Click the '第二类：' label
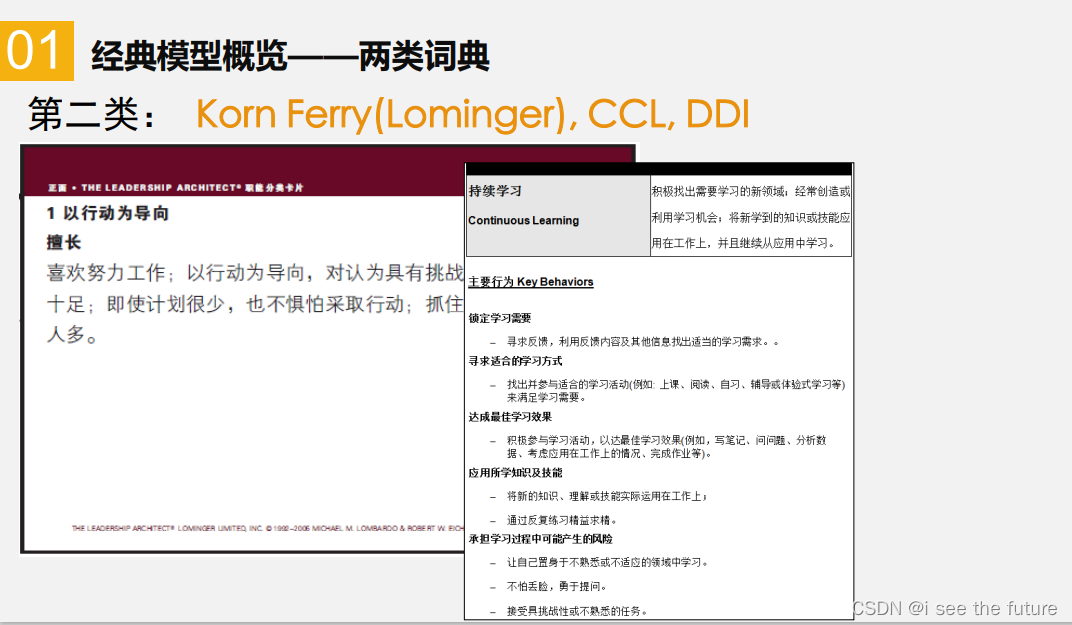Screen dimensions: 1072x625 [x=93, y=114]
